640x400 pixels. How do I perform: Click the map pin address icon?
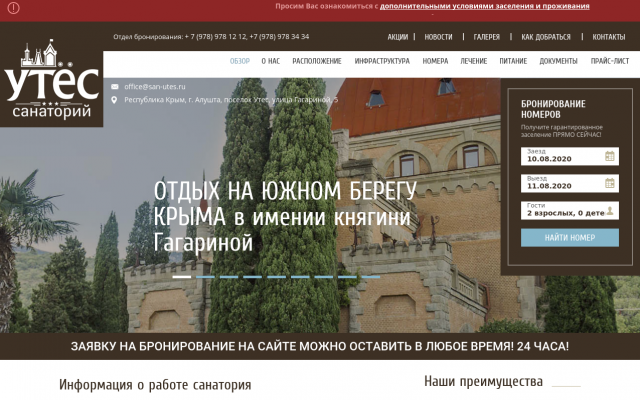114,100
